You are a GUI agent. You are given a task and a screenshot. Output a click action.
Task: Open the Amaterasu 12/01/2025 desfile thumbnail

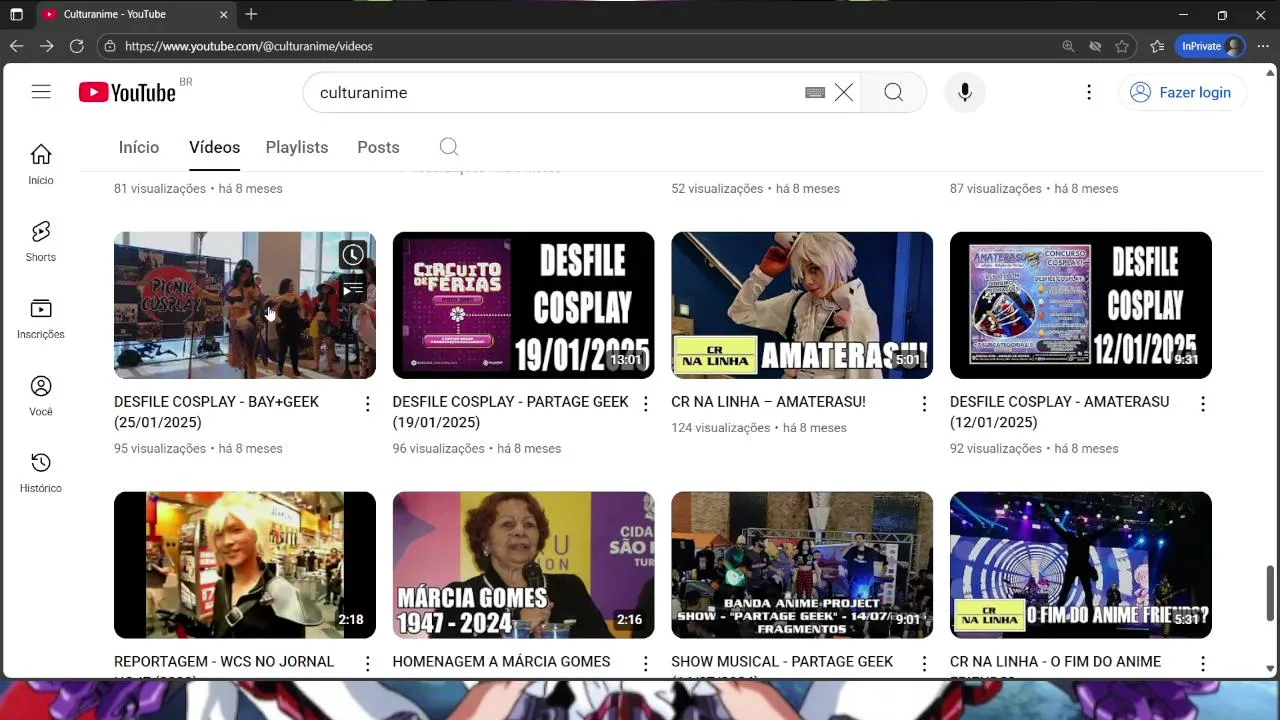[x=1081, y=305]
